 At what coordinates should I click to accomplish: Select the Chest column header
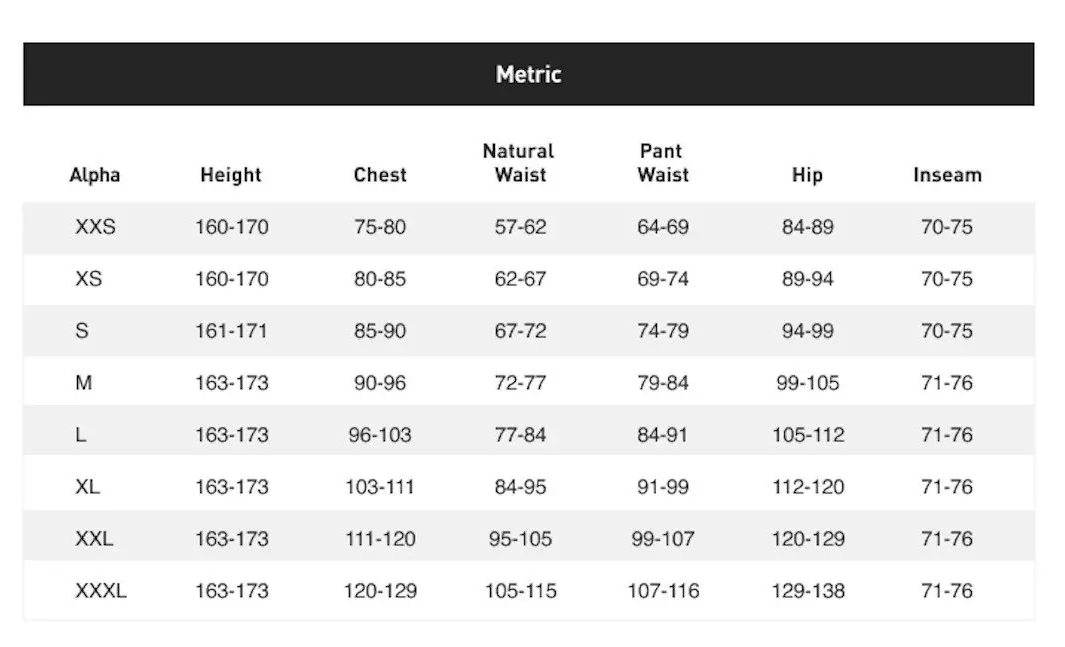pos(380,175)
